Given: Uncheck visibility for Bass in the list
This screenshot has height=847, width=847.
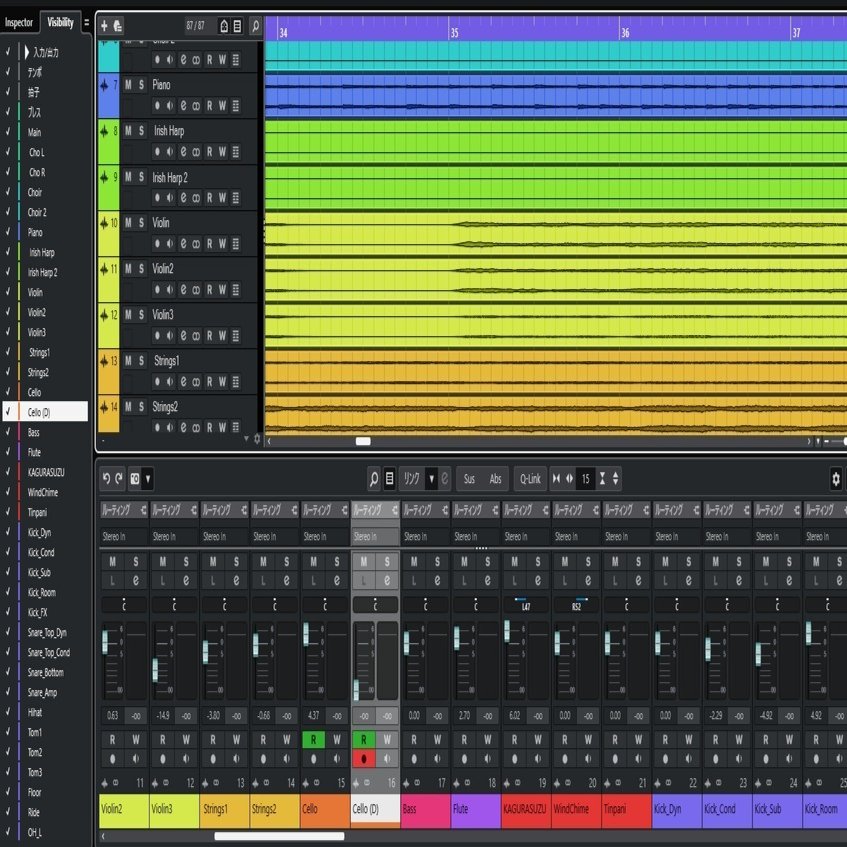Looking at the screenshot, I should click(x=8, y=432).
